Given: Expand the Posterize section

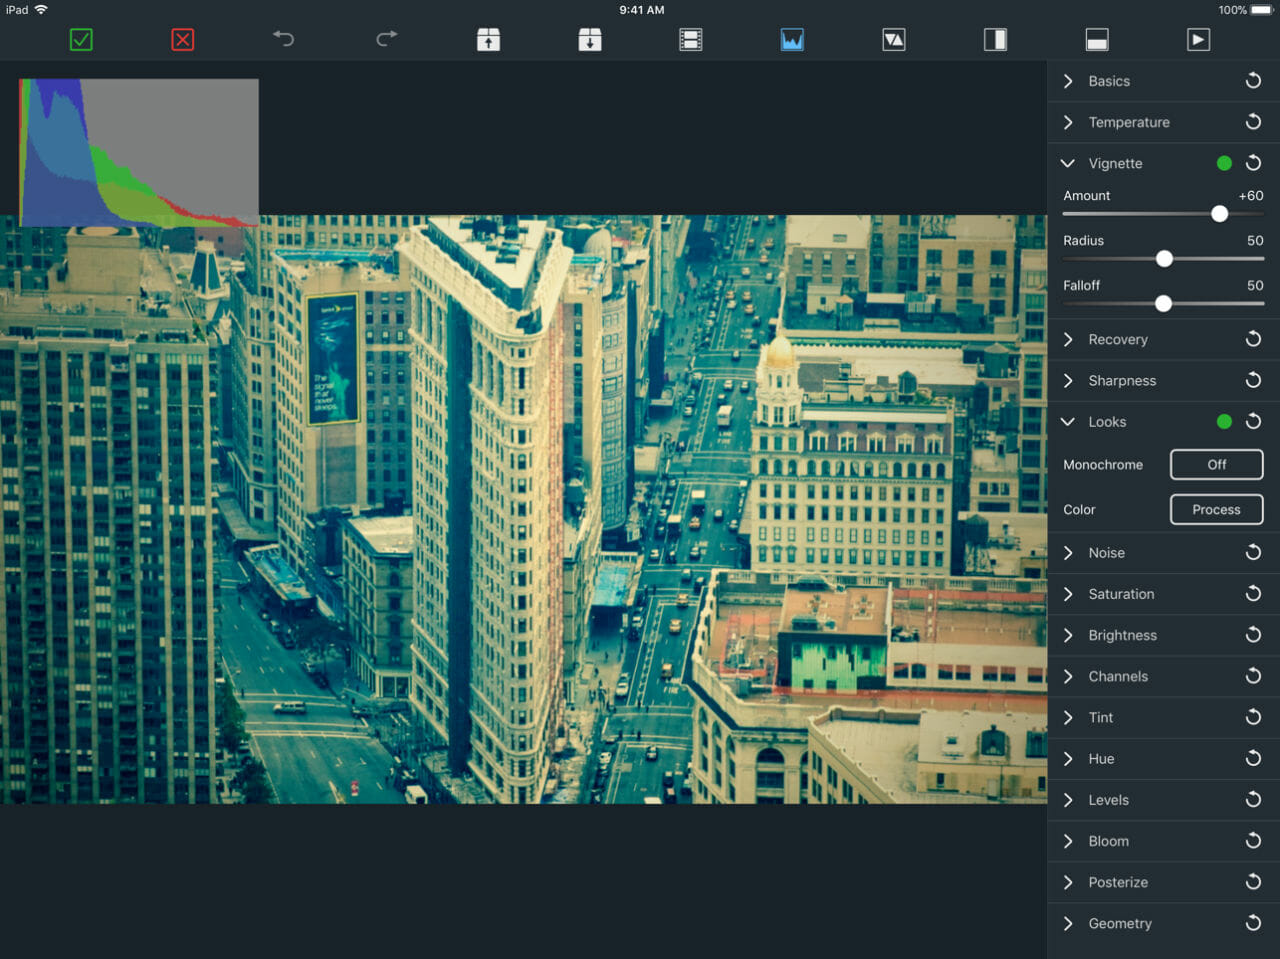Looking at the screenshot, I should (x=1068, y=882).
